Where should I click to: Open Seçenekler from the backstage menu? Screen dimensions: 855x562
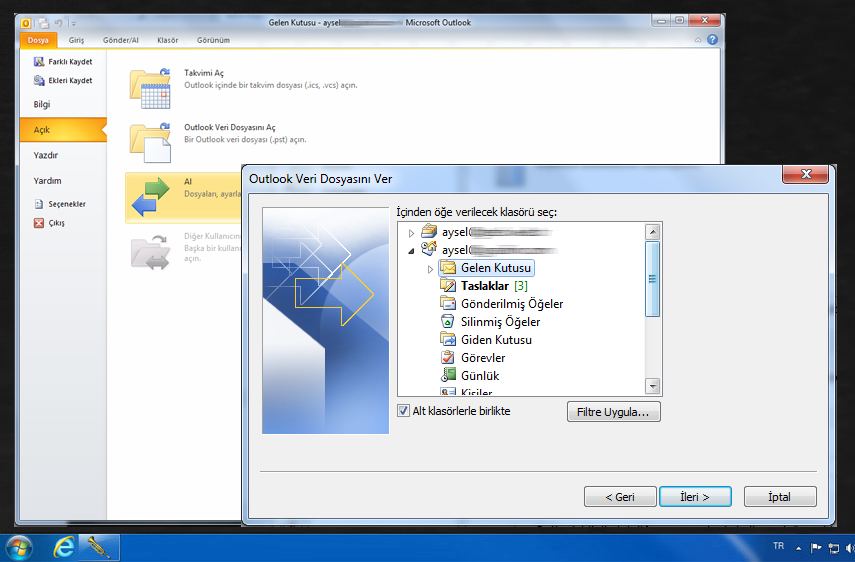(60, 204)
